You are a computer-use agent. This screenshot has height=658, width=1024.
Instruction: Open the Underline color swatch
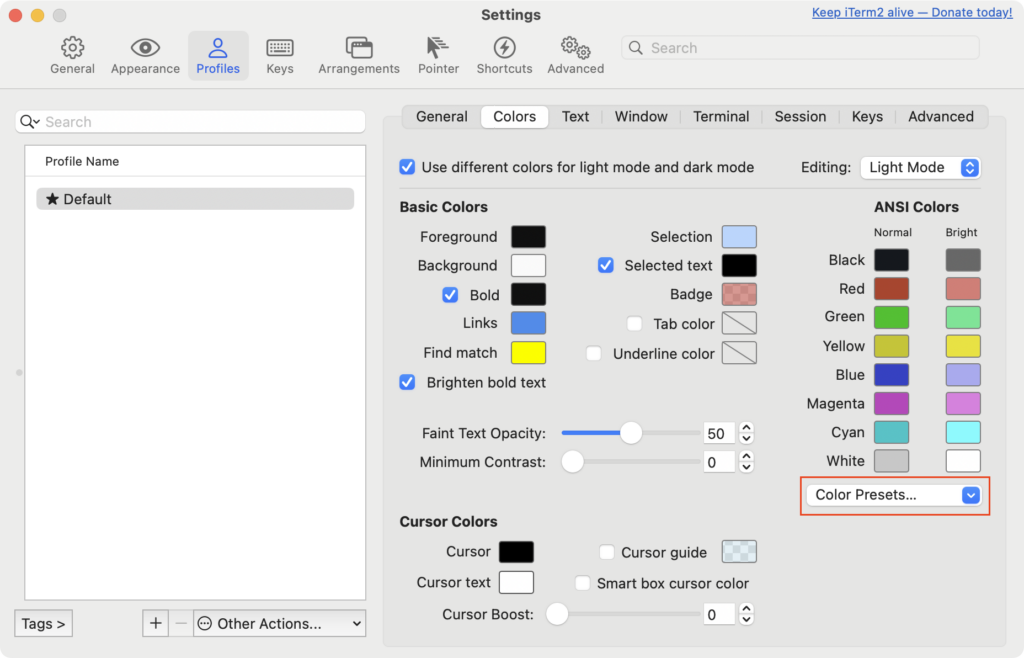[739, 353]
